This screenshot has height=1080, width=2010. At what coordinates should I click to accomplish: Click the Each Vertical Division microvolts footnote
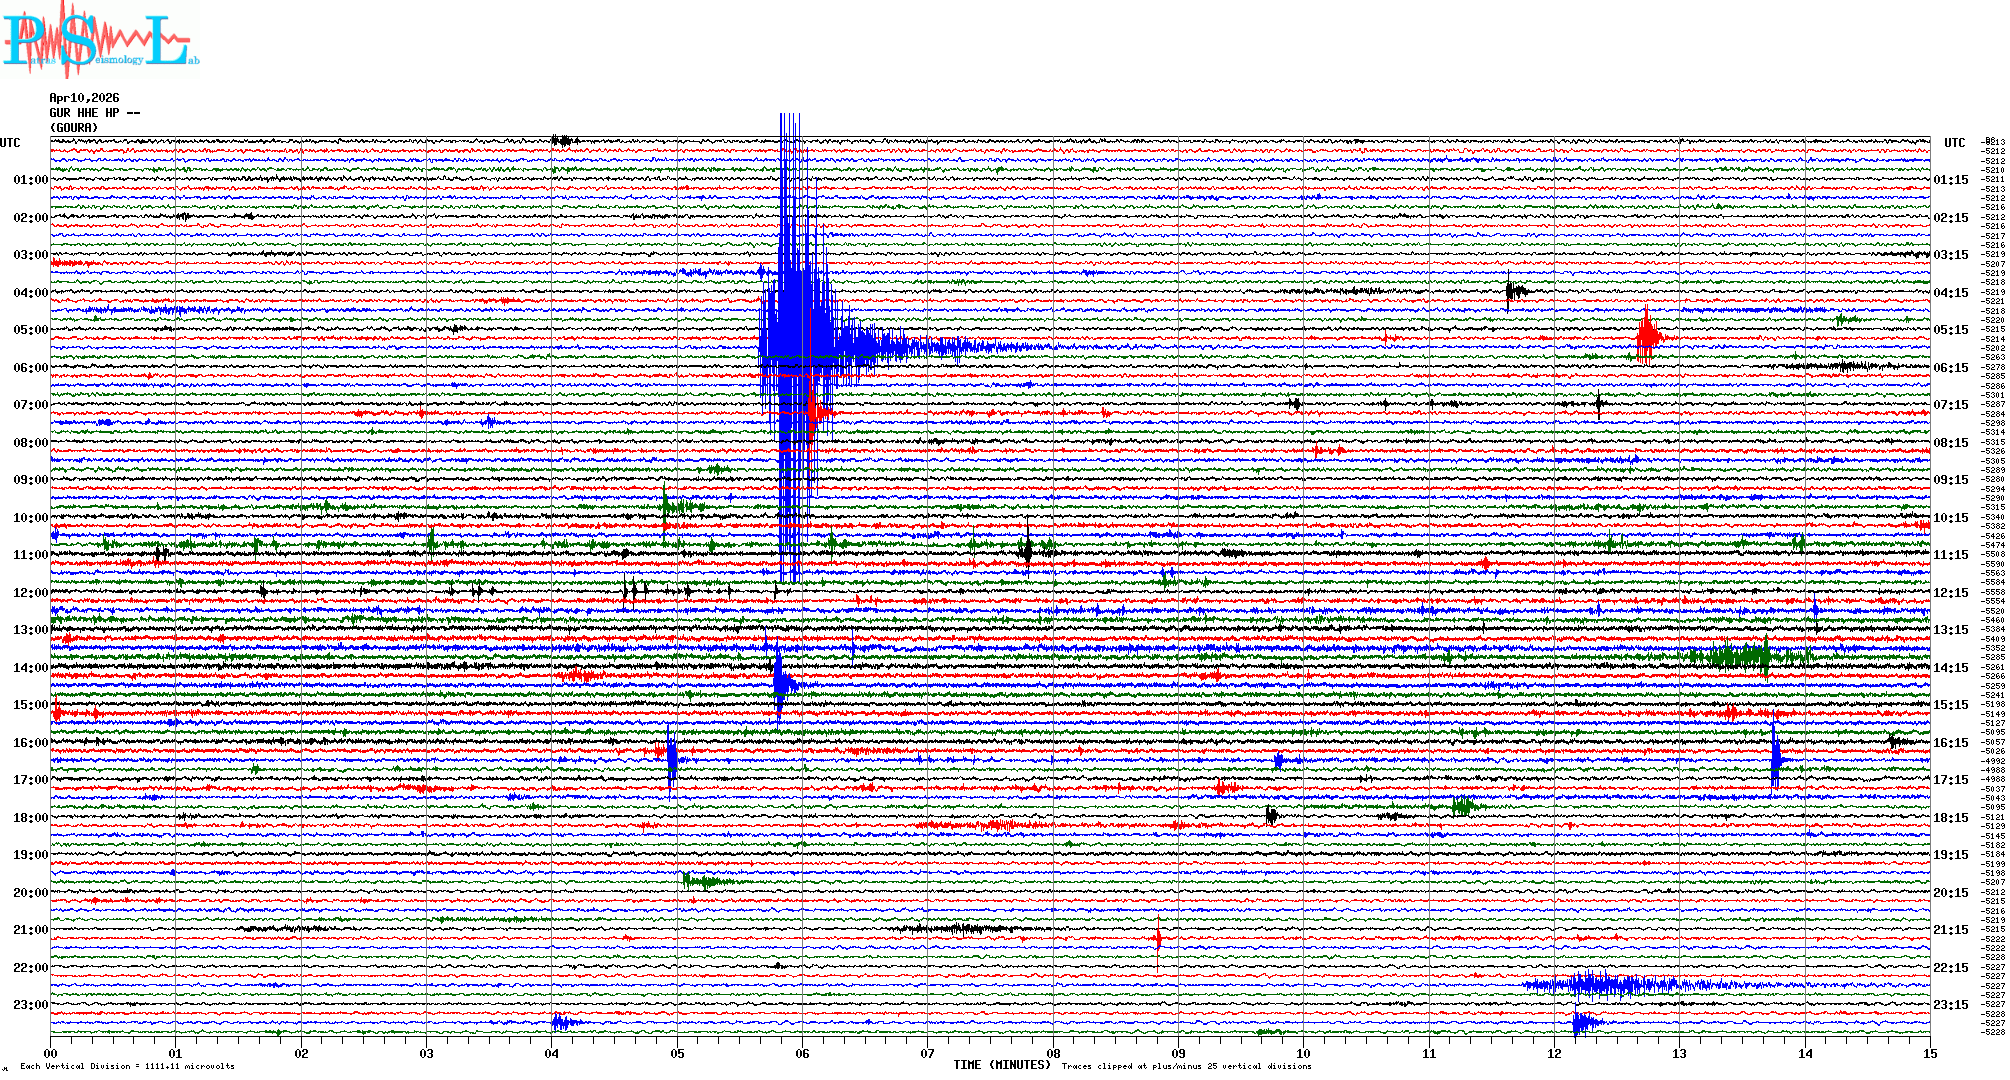click(x=127, y=1066)
